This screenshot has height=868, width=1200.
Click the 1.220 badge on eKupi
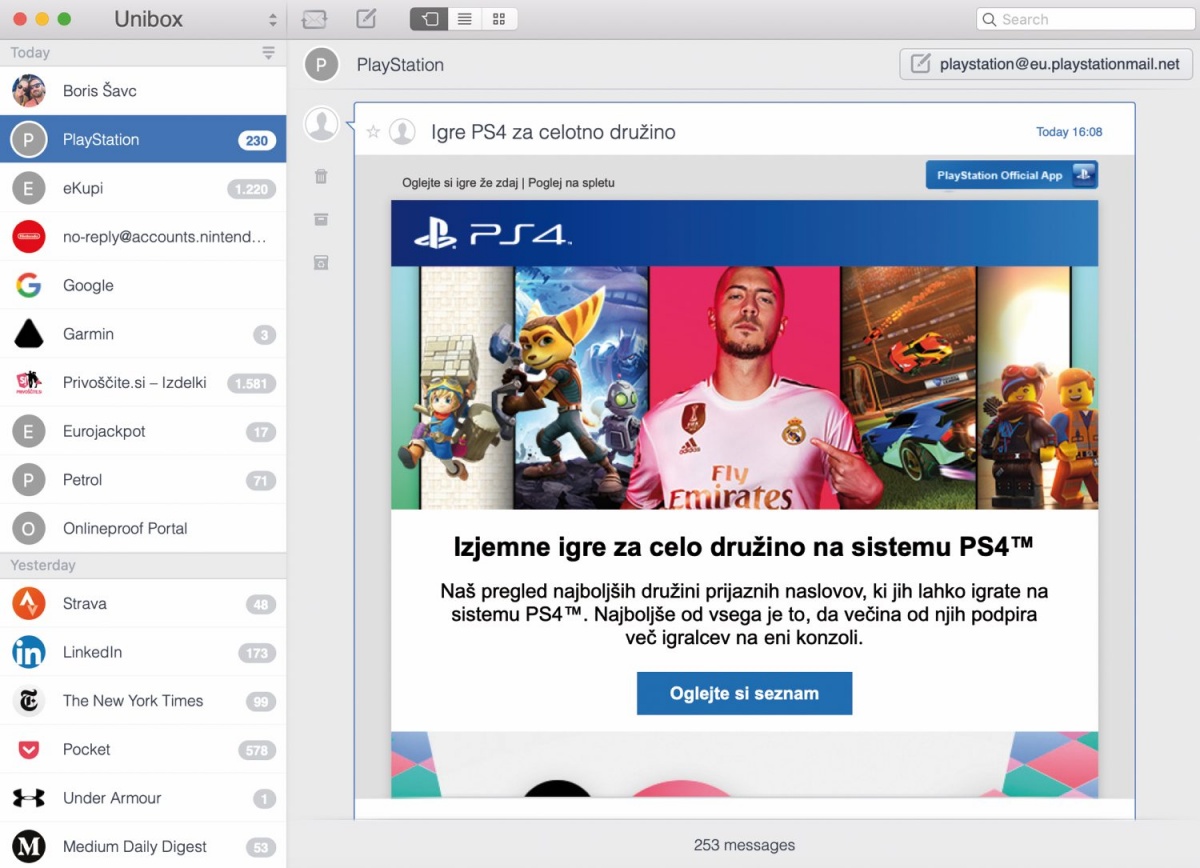pyautogui.click(x=251, y=189)
